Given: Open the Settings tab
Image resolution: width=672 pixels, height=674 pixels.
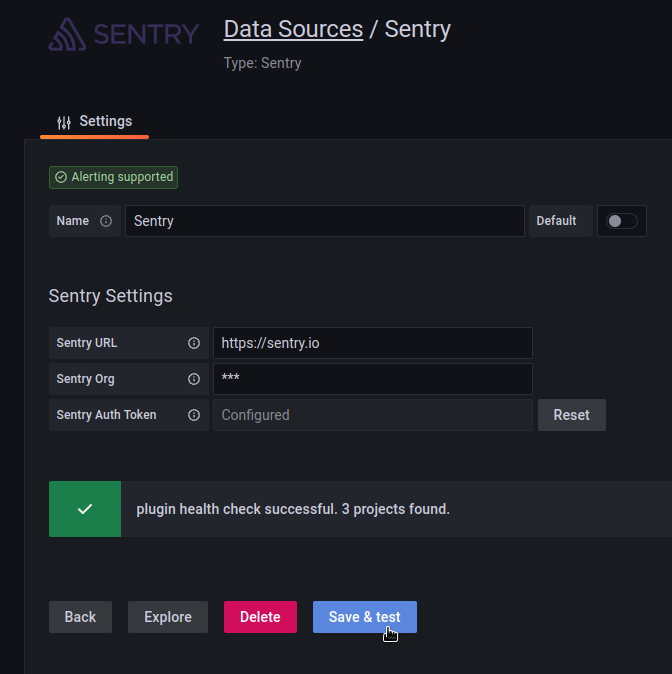Looking at the screenshot, I should (x=95, y=122).
